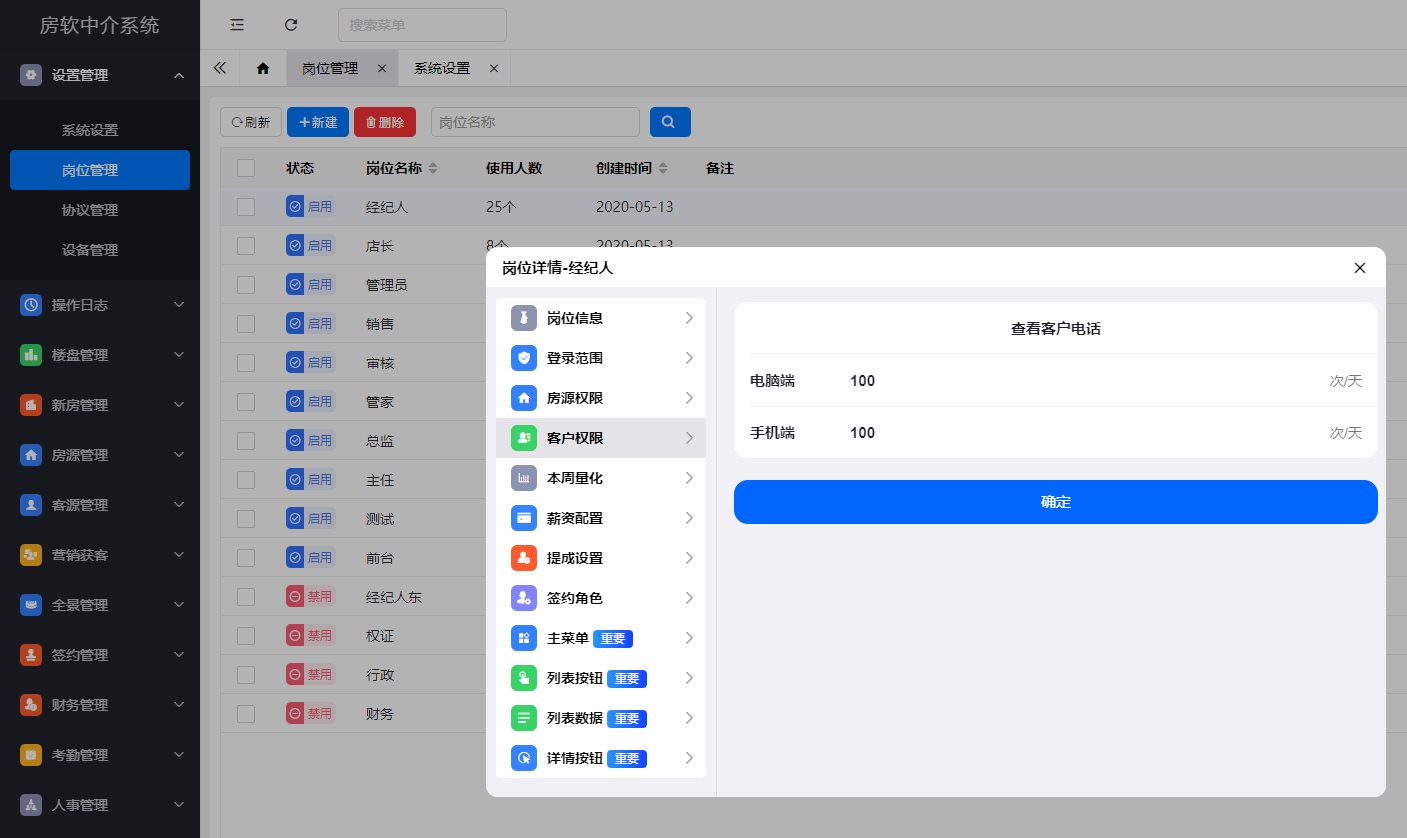This screenshot has height=838, width=1407.
Task: Open 设备管理 in sidebar submenu
Action: (90, 250)
